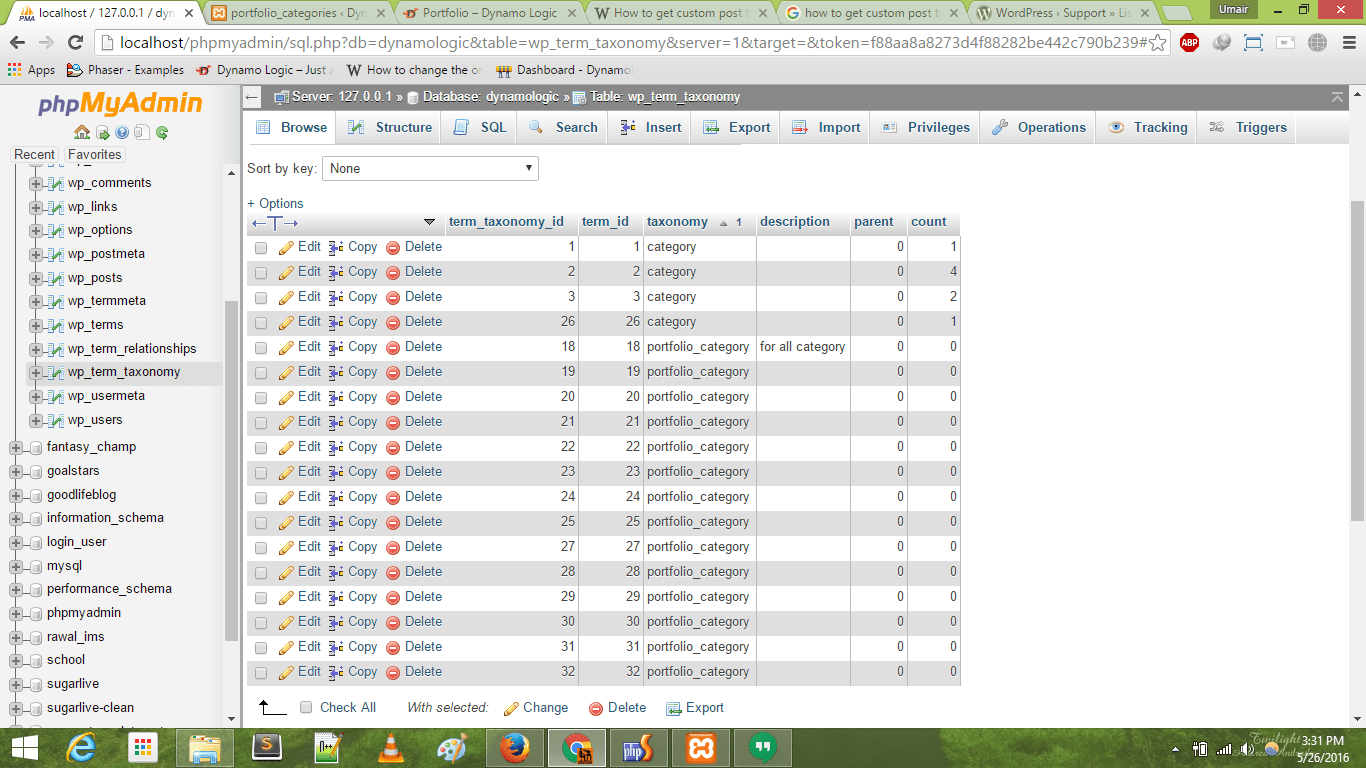Screen dimensions: 1366x768
Task: Select row checkbox for term_taxonomy_id 22
Action: click(x=261, y=448)
